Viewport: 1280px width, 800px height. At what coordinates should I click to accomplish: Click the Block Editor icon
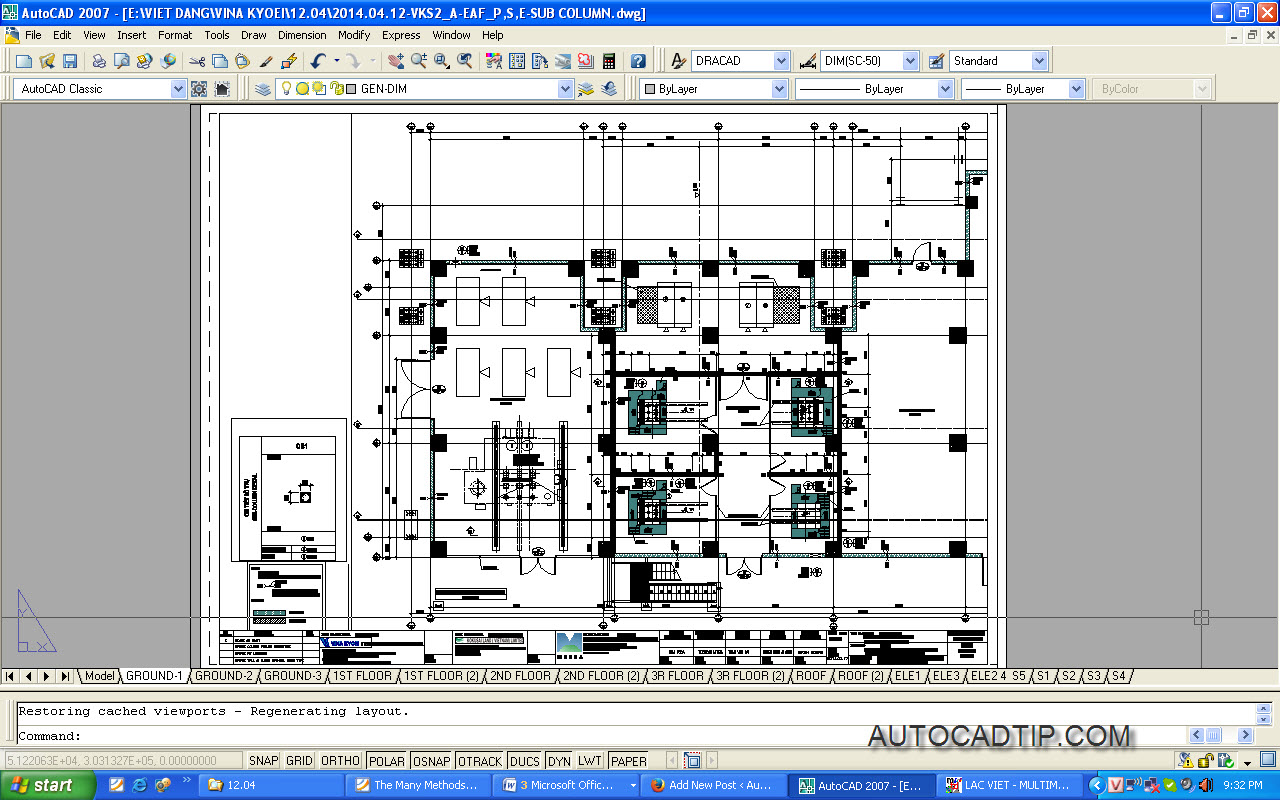(288, 61)
